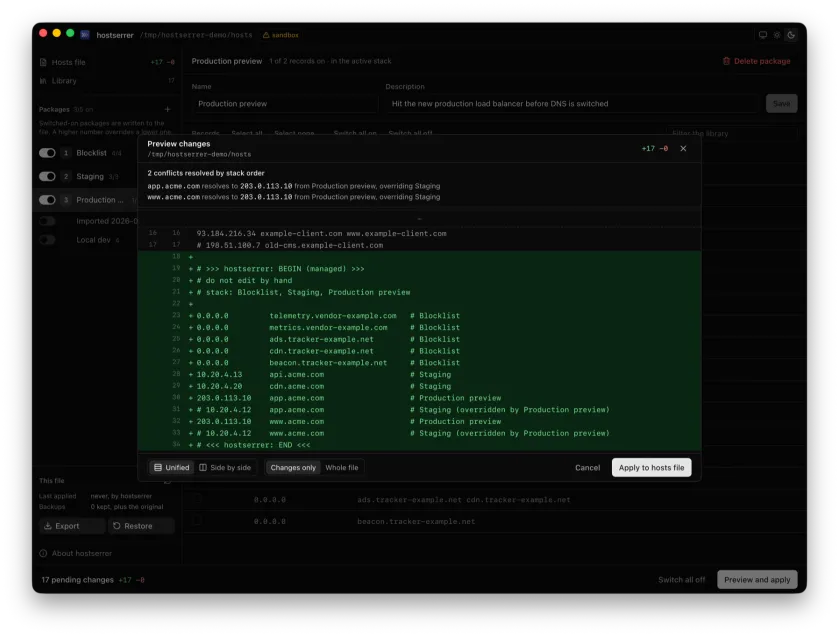Click the Description input field

tap(572, 103)
